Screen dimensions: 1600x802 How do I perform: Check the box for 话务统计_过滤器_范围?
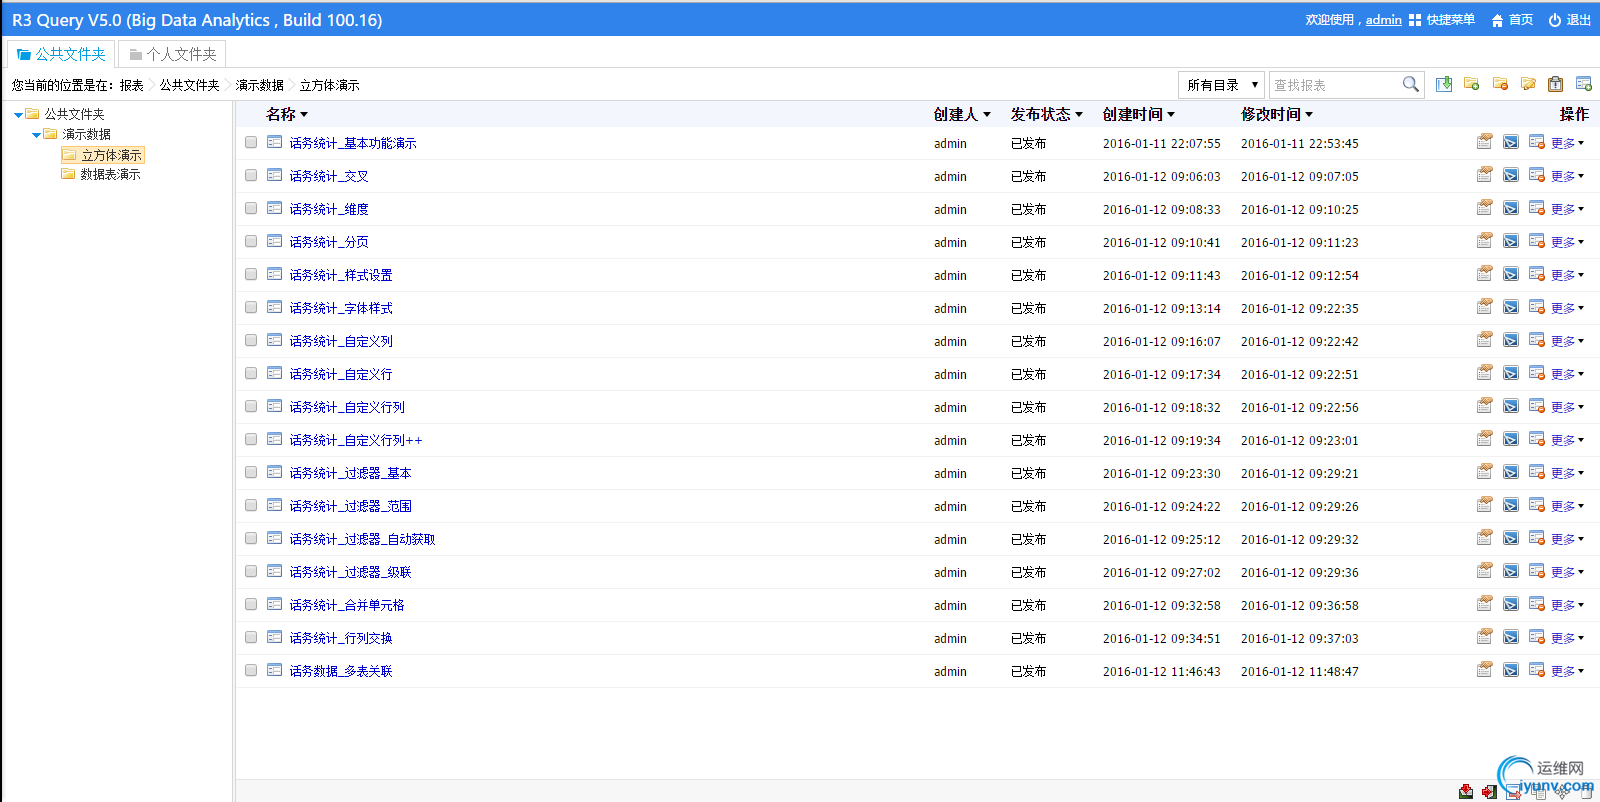point(251,505)
